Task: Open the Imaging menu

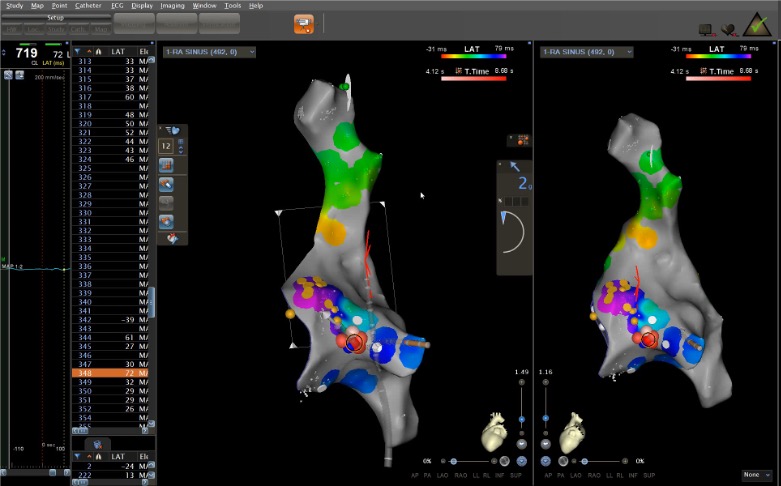Action: [x=172, y=6]
